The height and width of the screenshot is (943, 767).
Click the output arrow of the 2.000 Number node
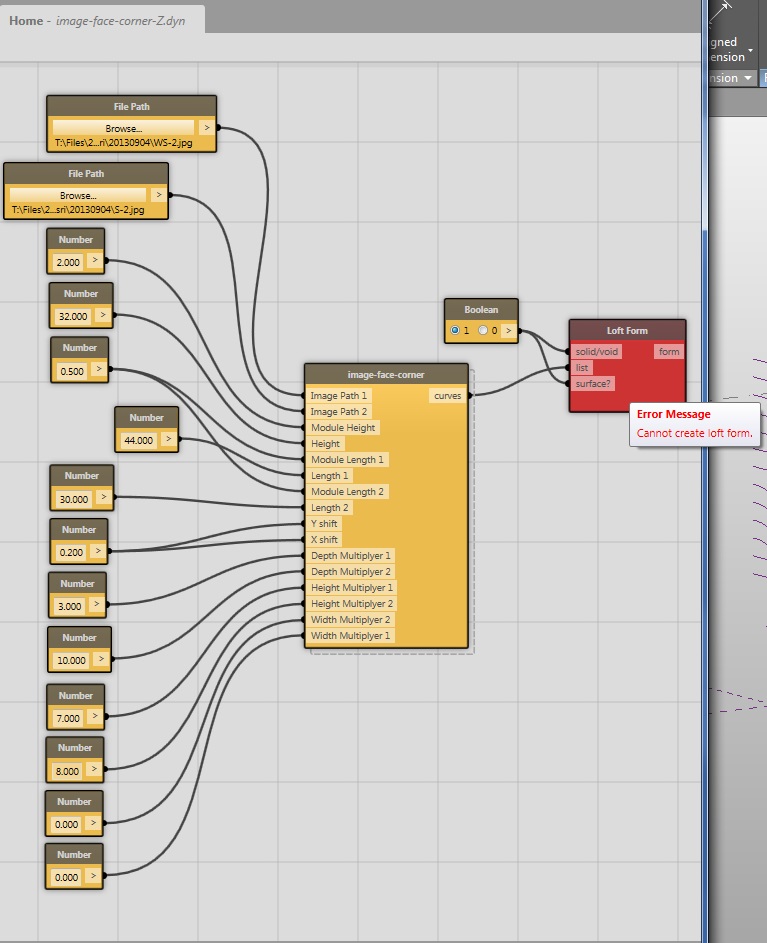(94, 260)
